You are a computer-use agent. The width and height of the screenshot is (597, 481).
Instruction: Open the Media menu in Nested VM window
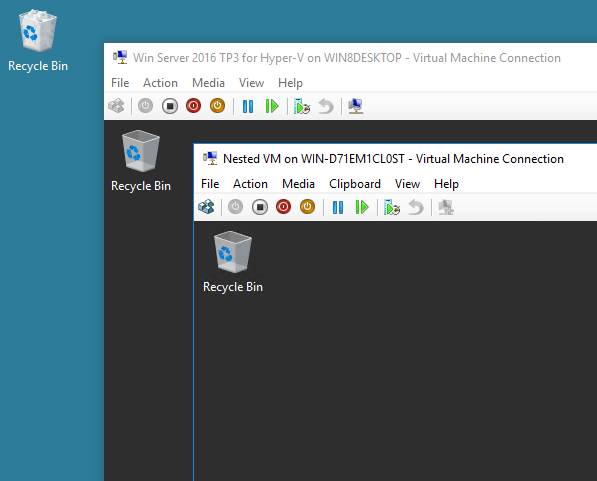(298, 184)
